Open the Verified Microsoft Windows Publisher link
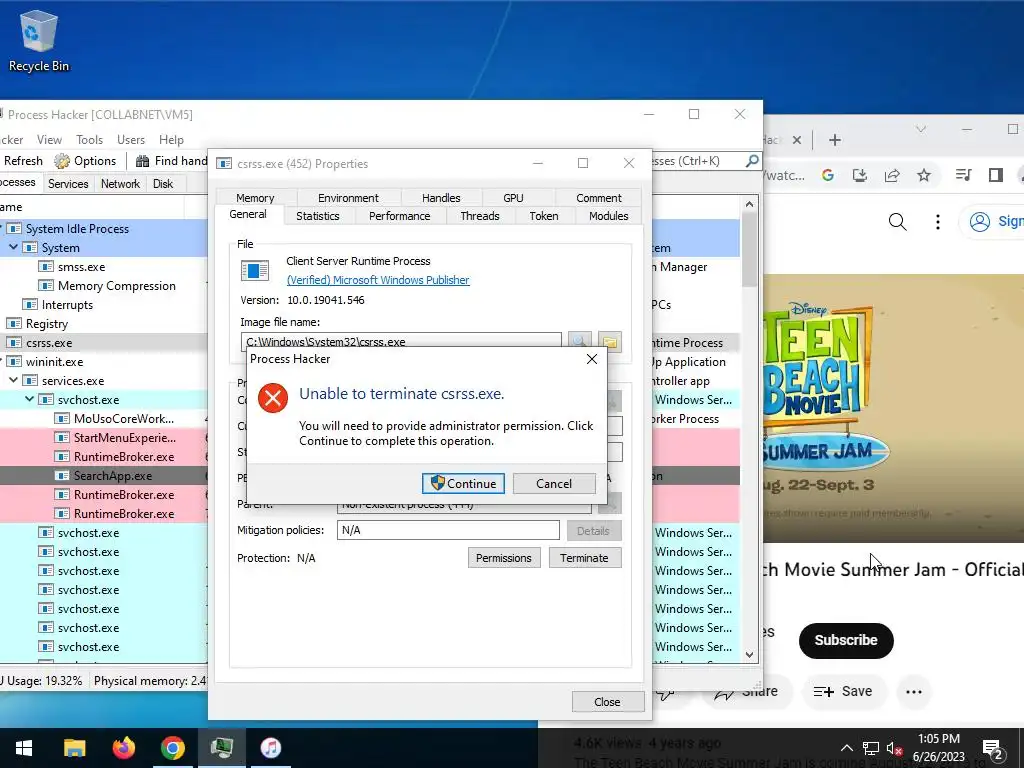This screenshot has height=768, width=1024. 377,280
